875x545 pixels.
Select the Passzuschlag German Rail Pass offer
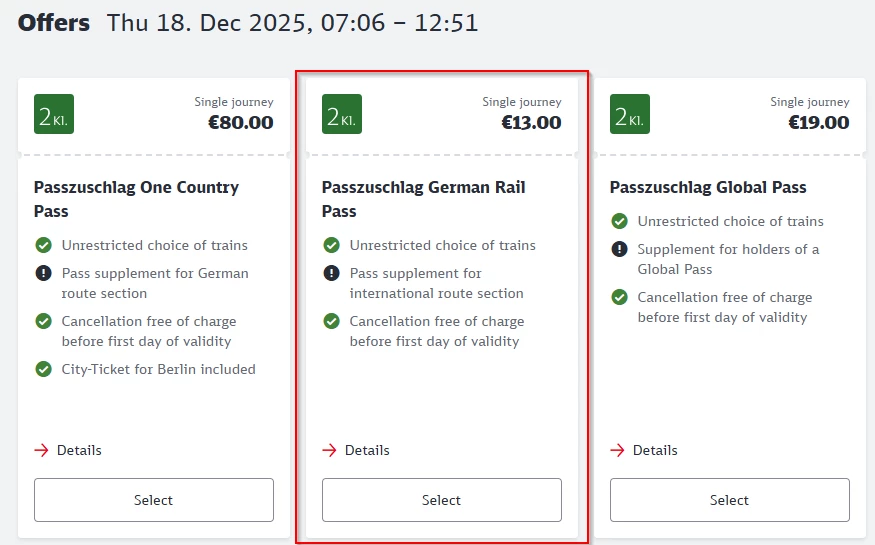441,500
